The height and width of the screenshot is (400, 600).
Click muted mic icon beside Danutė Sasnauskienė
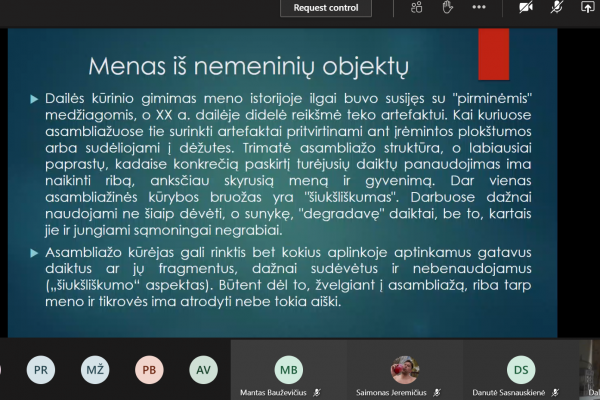pyautogui.click(x=555, y=393)
